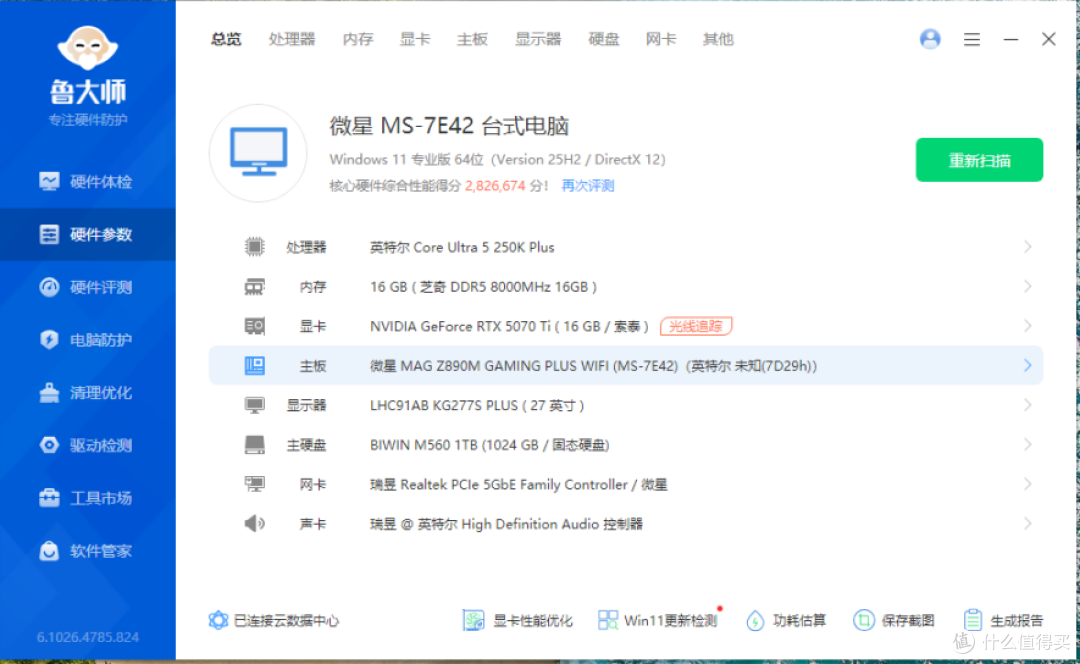
Task: Click NVIDIA GeForce RTX 5070 Ti text
Action: [510, 326]
